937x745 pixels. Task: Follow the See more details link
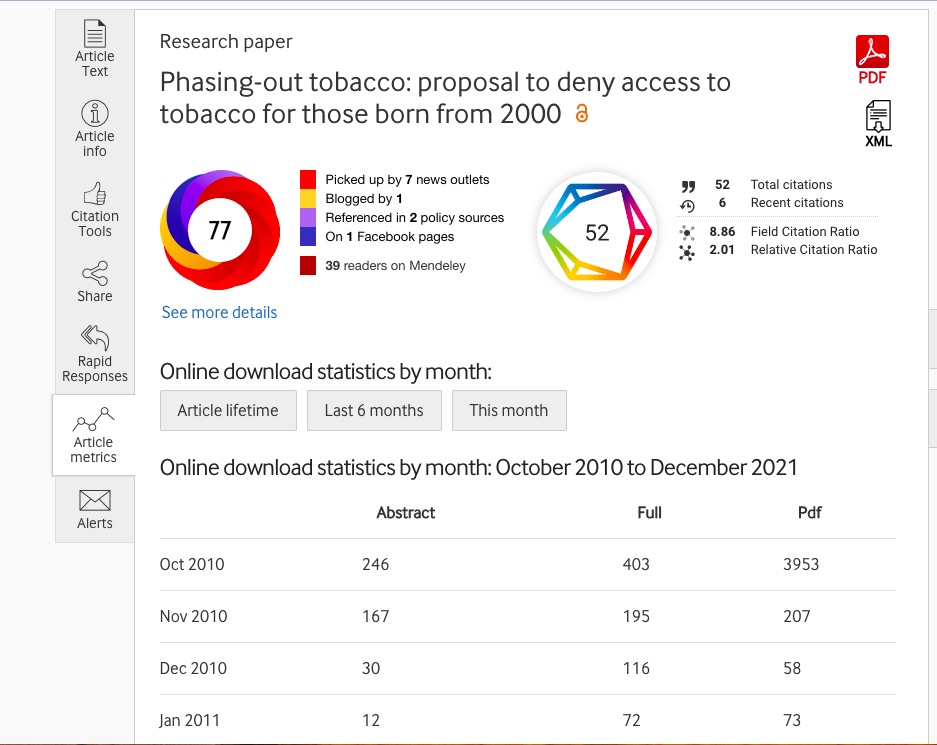pos(219,313)
